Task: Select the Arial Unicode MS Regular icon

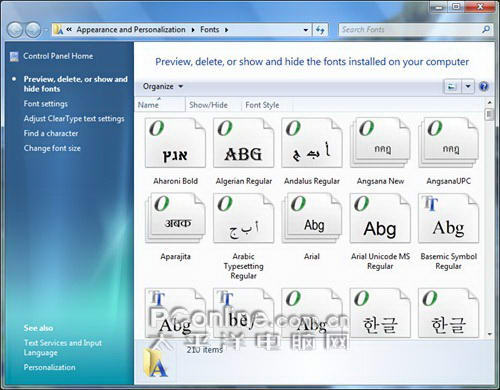Action: (x=380, y=218)
